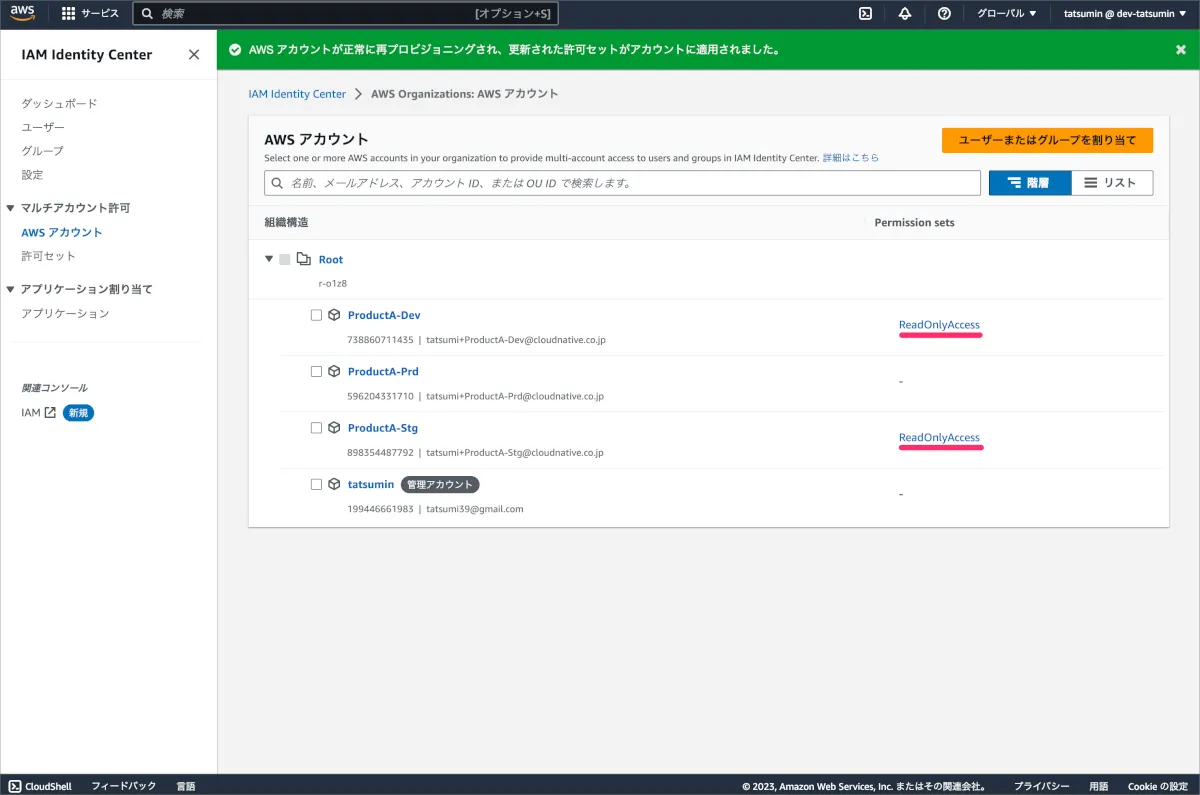Open the ProductA-Prd account link
Screen dimensions: 1200x795
coord(383,371)
